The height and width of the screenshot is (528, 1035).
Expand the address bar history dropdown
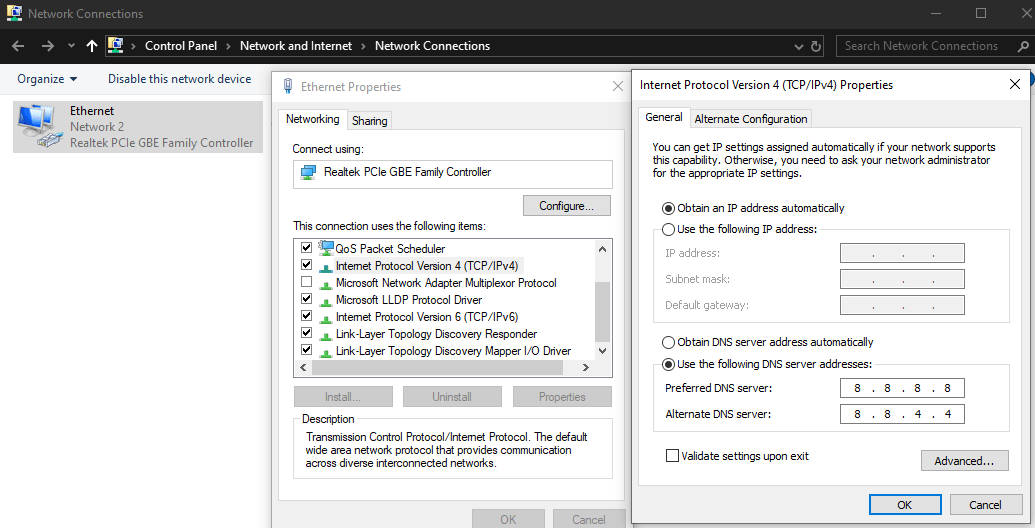pos(798,46)
